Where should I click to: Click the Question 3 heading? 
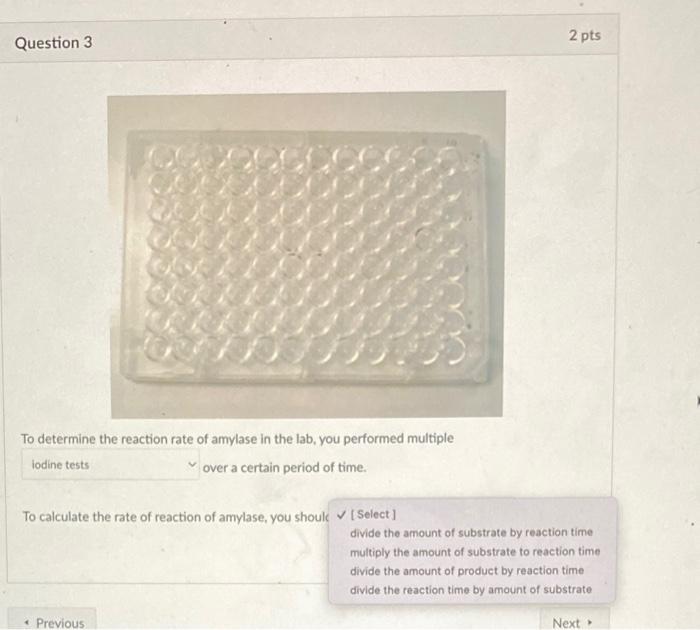54,43
